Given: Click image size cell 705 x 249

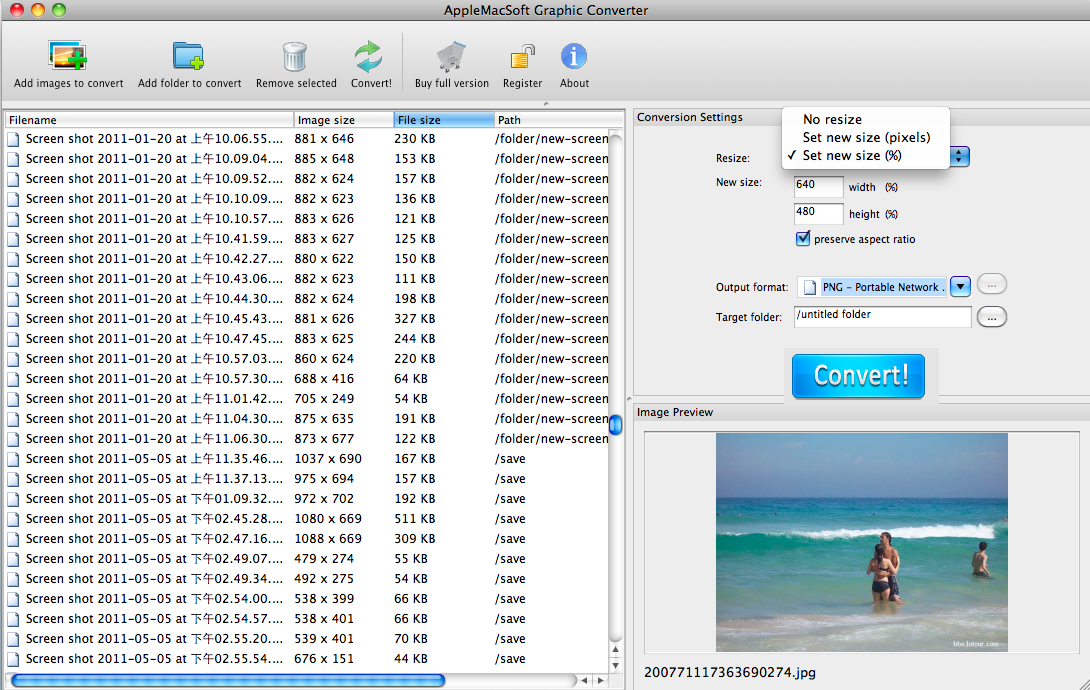Looking at the screenshot, I should [x=324, y=400].
